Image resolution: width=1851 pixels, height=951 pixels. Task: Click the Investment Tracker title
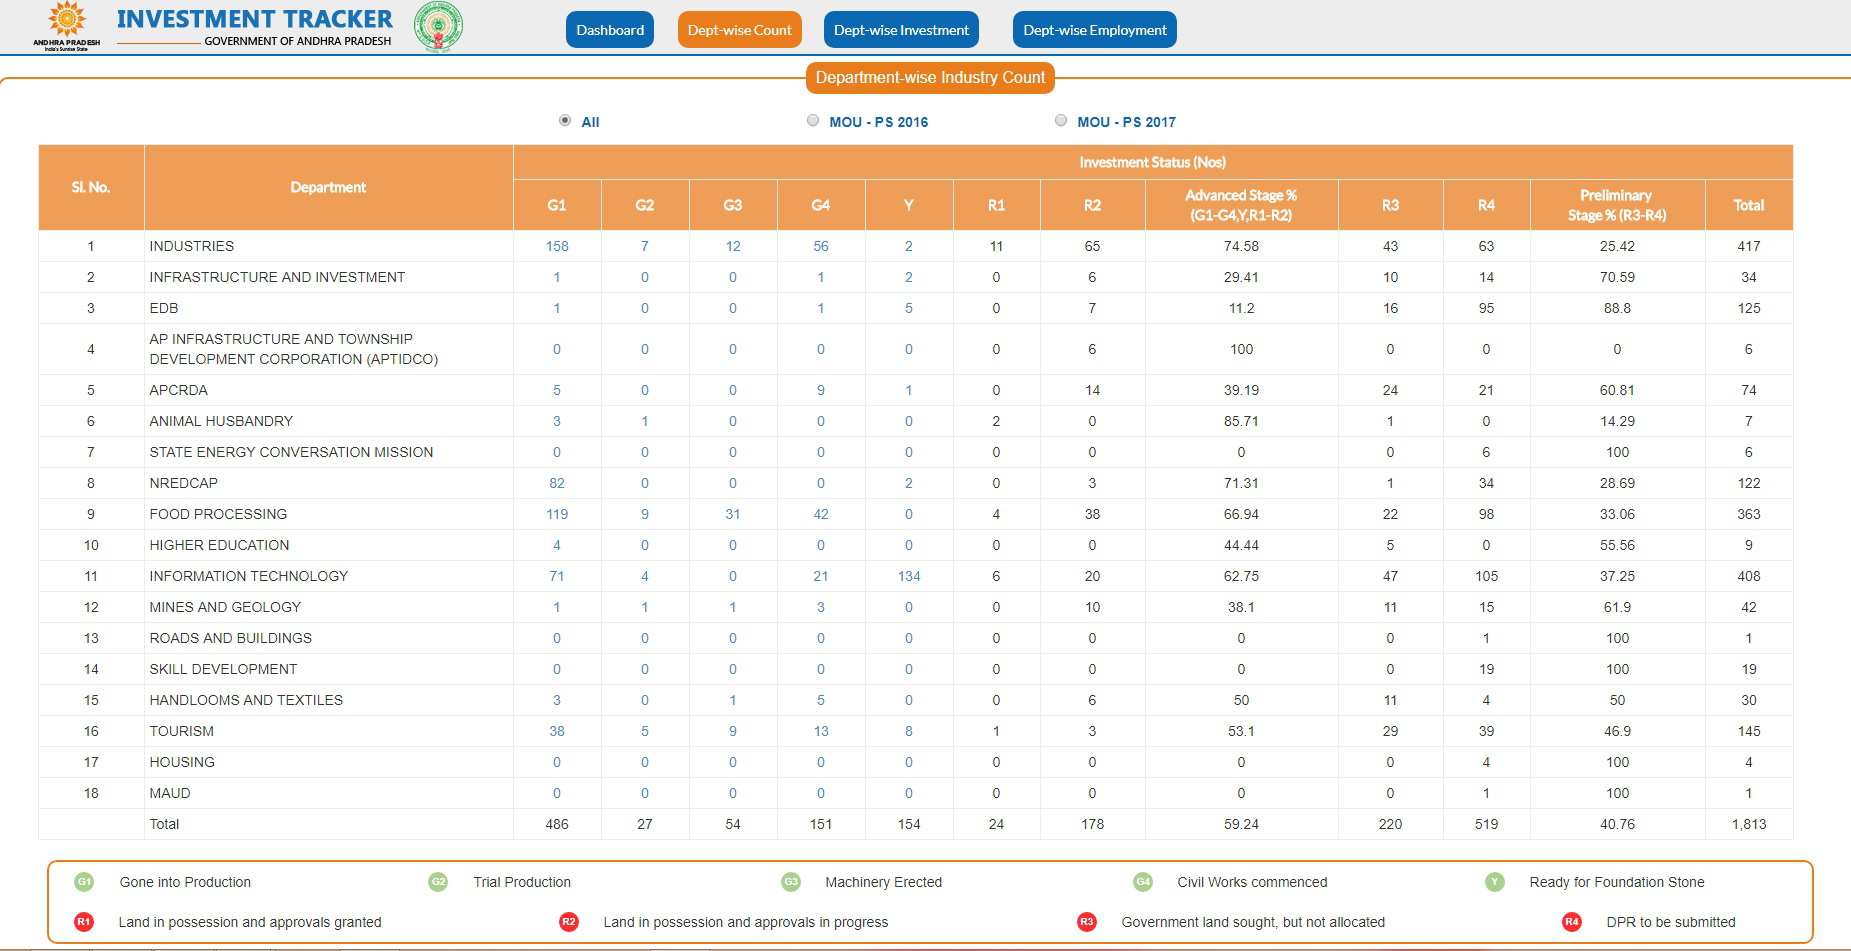[255, 19]
